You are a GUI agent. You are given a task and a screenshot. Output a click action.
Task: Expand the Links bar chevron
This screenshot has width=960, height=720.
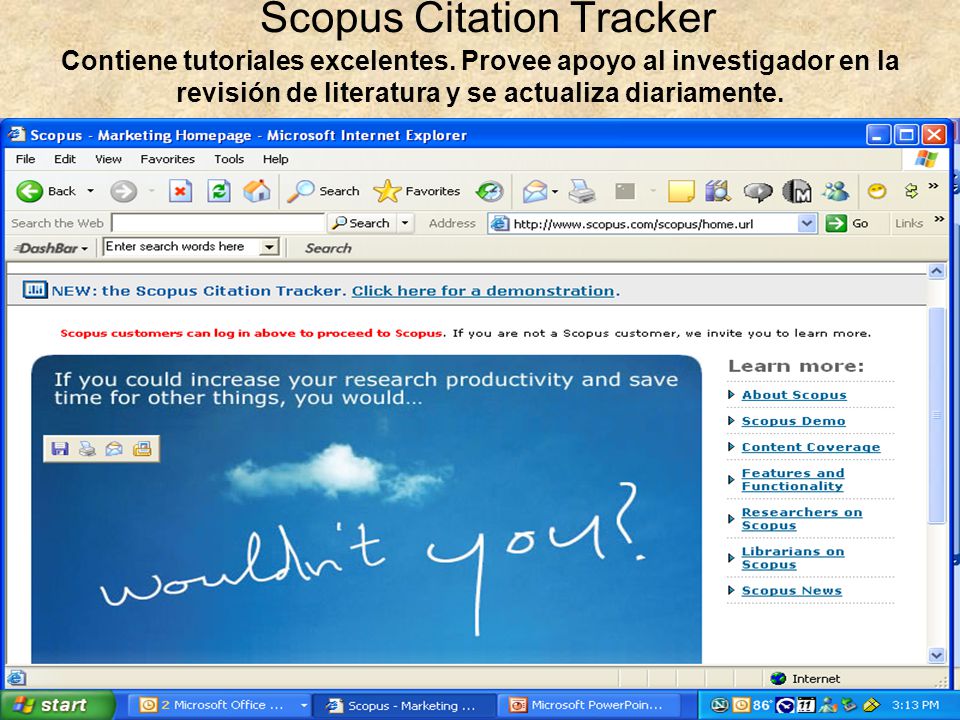pyautogui.click(x=939, y=219)
